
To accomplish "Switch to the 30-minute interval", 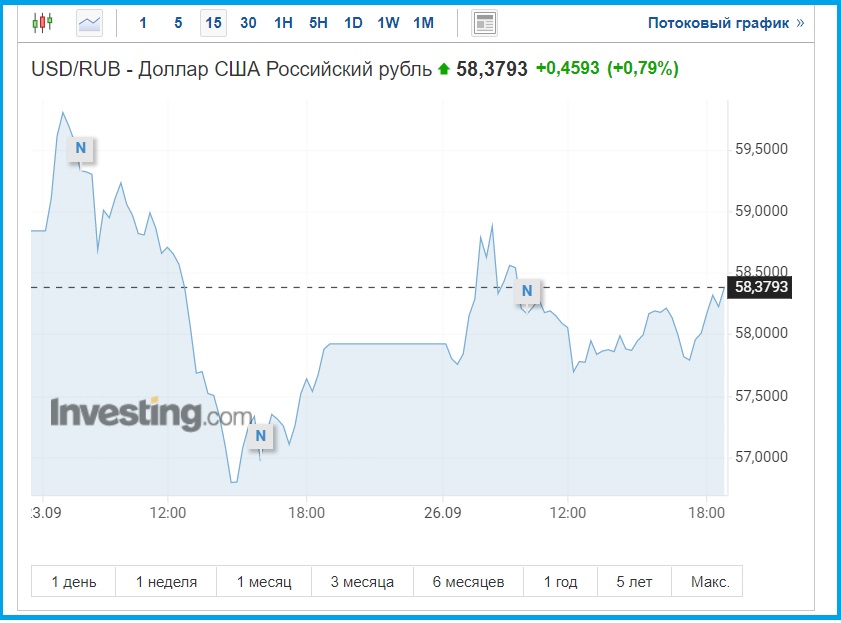I will 248,22.
